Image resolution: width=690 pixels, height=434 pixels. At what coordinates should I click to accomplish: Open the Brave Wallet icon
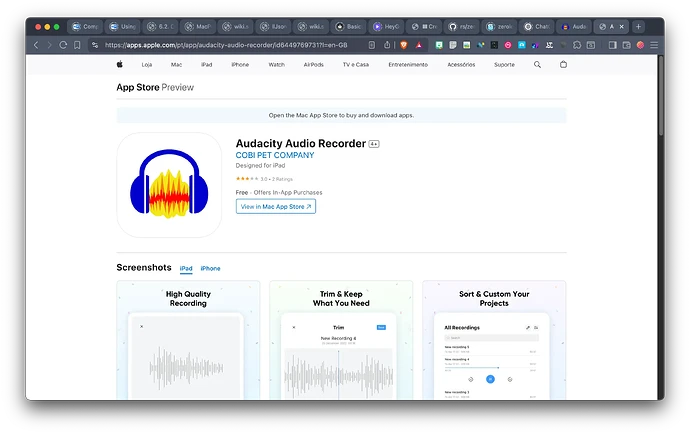[627, 45]
